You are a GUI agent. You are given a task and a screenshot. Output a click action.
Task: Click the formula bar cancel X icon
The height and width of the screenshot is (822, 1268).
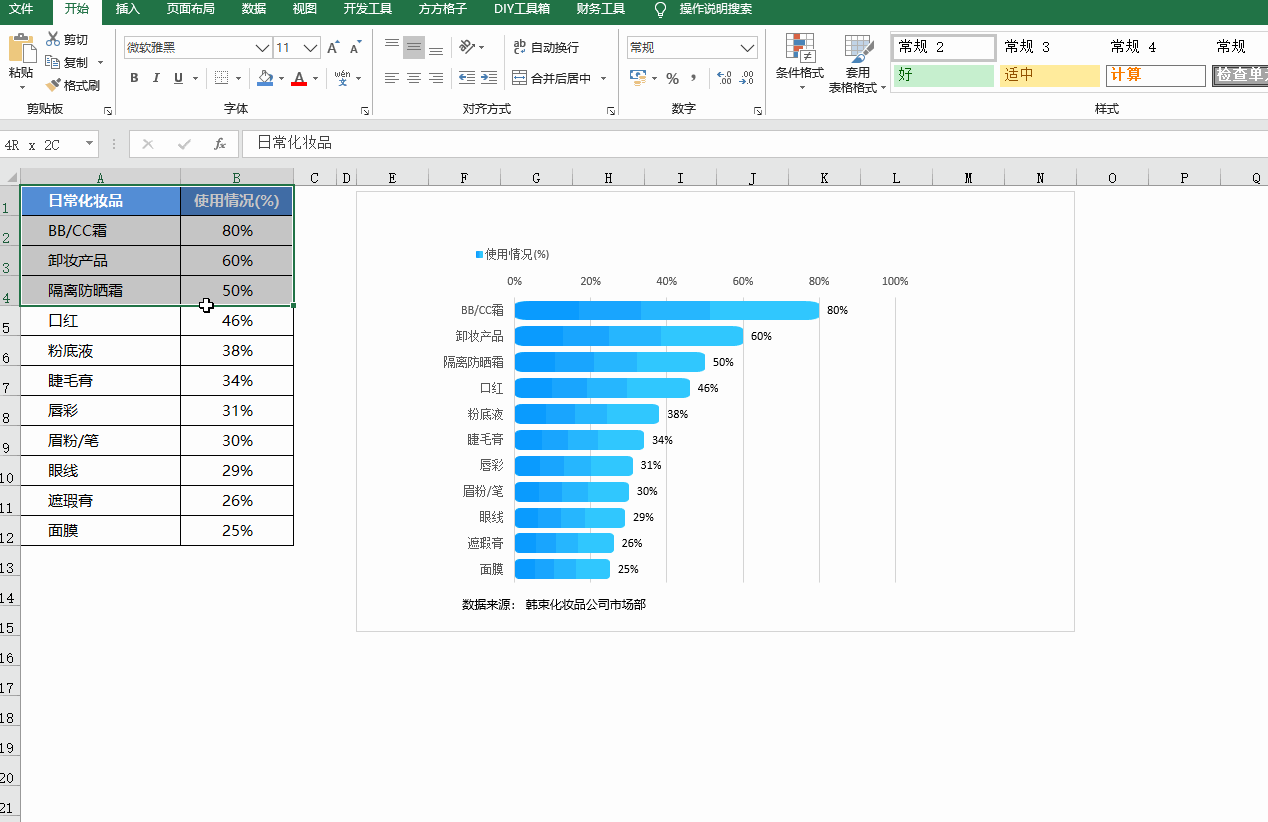148,144
